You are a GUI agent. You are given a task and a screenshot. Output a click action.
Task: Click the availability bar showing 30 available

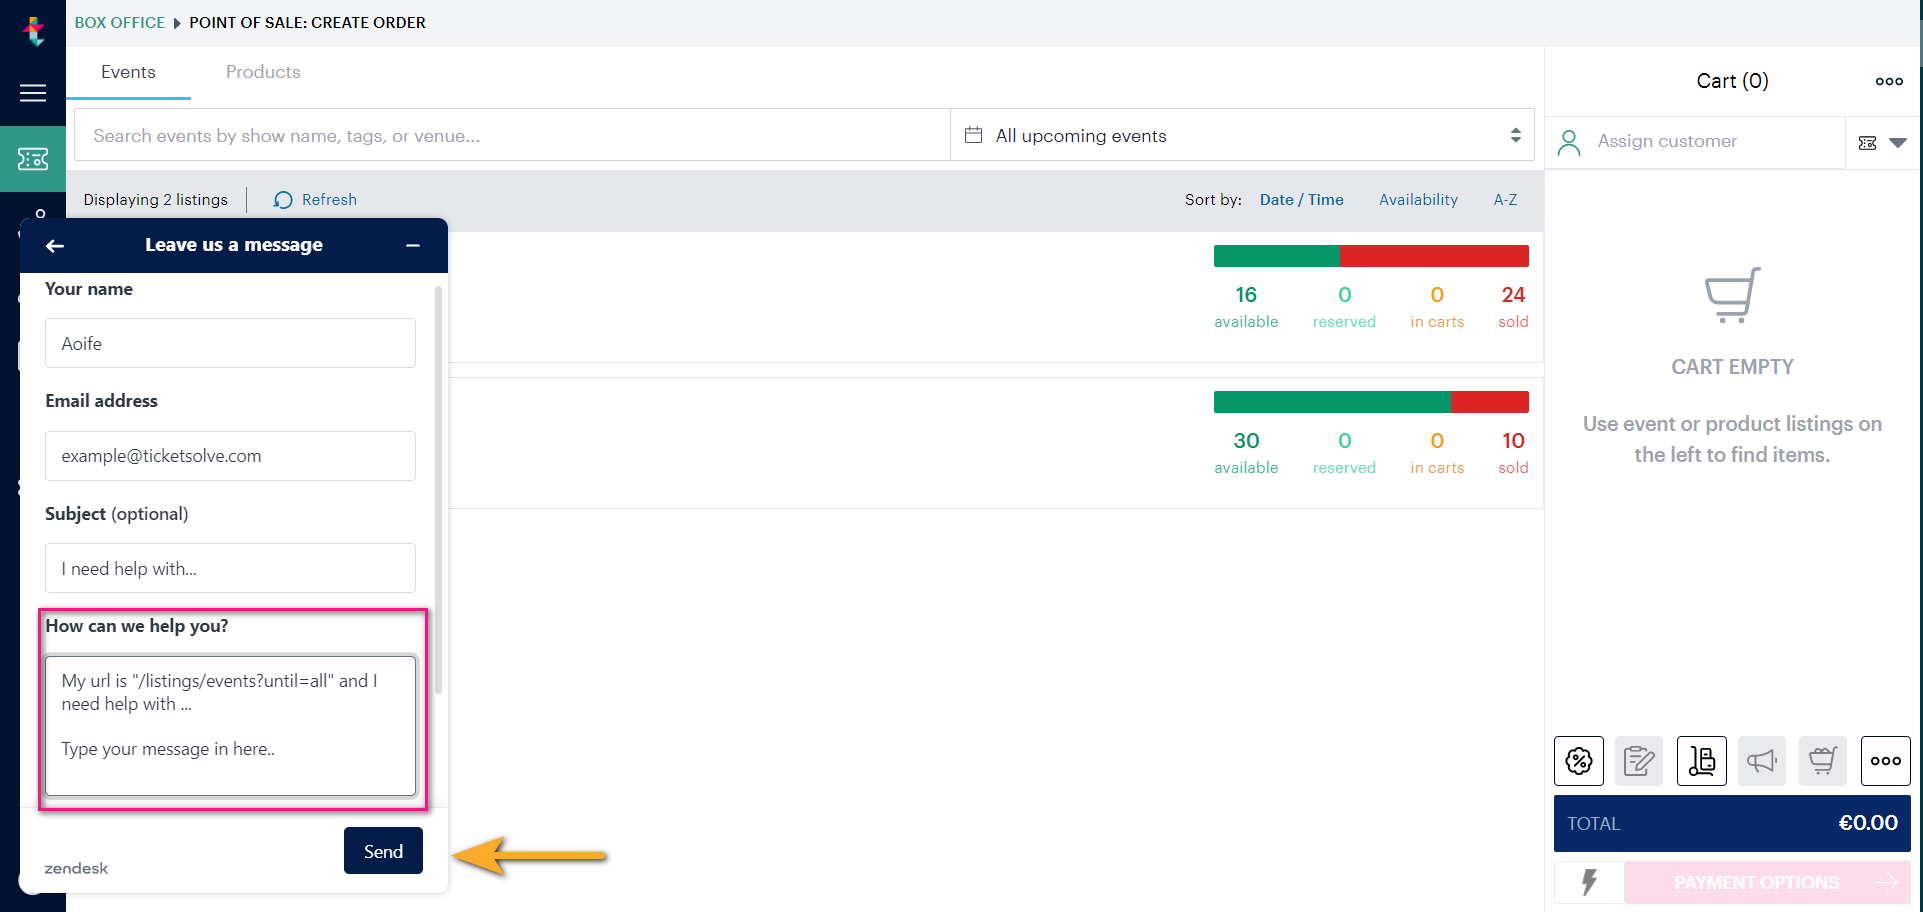coord(1371,402)
